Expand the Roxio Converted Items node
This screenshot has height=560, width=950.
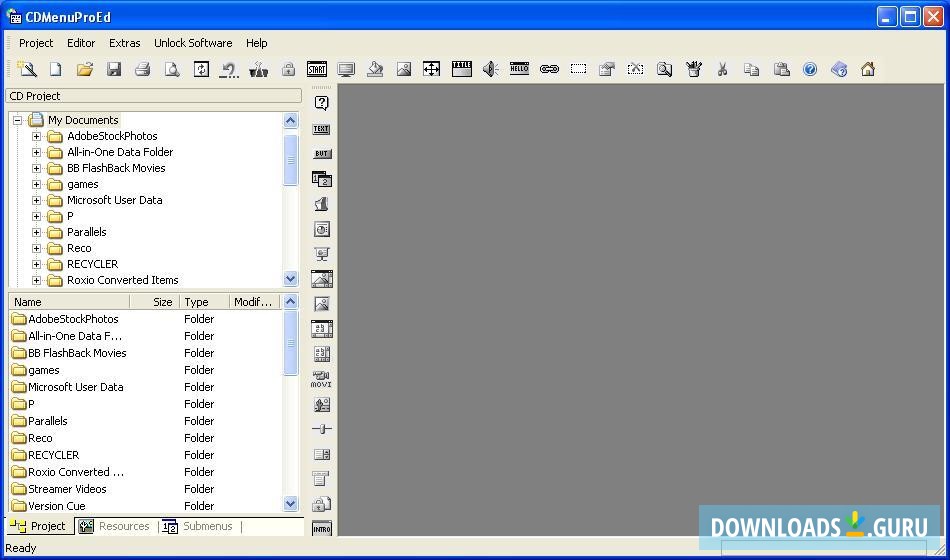click(x=36, y=281)
